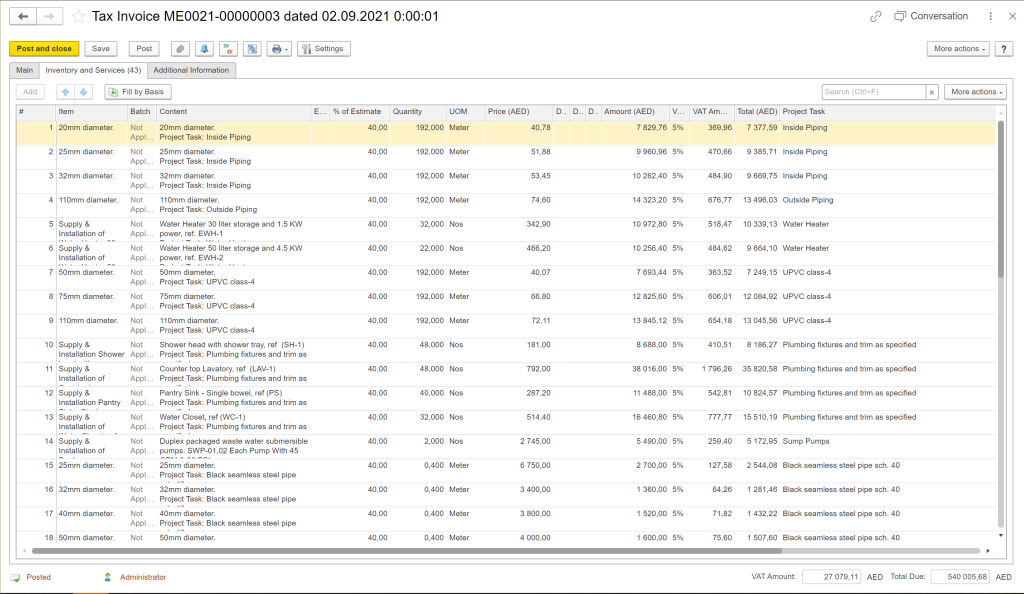Post the document
The width and height of the screenshot is (1024, 594).
pos(144,49)
